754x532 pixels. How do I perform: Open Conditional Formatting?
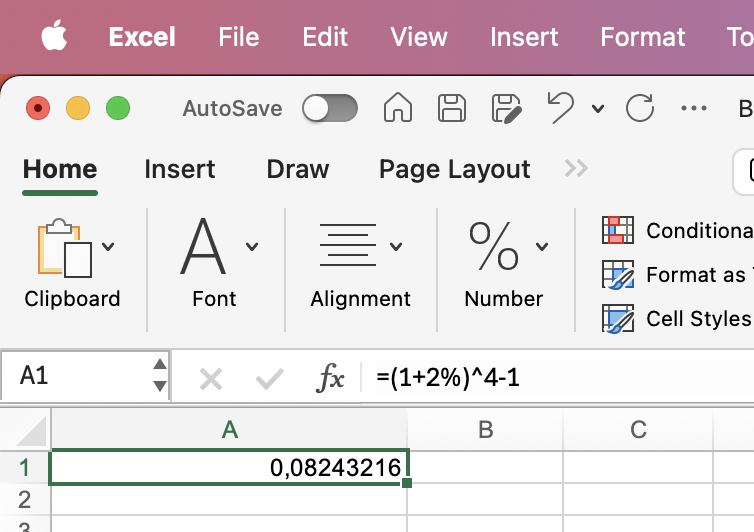click(x=677, y=230)
